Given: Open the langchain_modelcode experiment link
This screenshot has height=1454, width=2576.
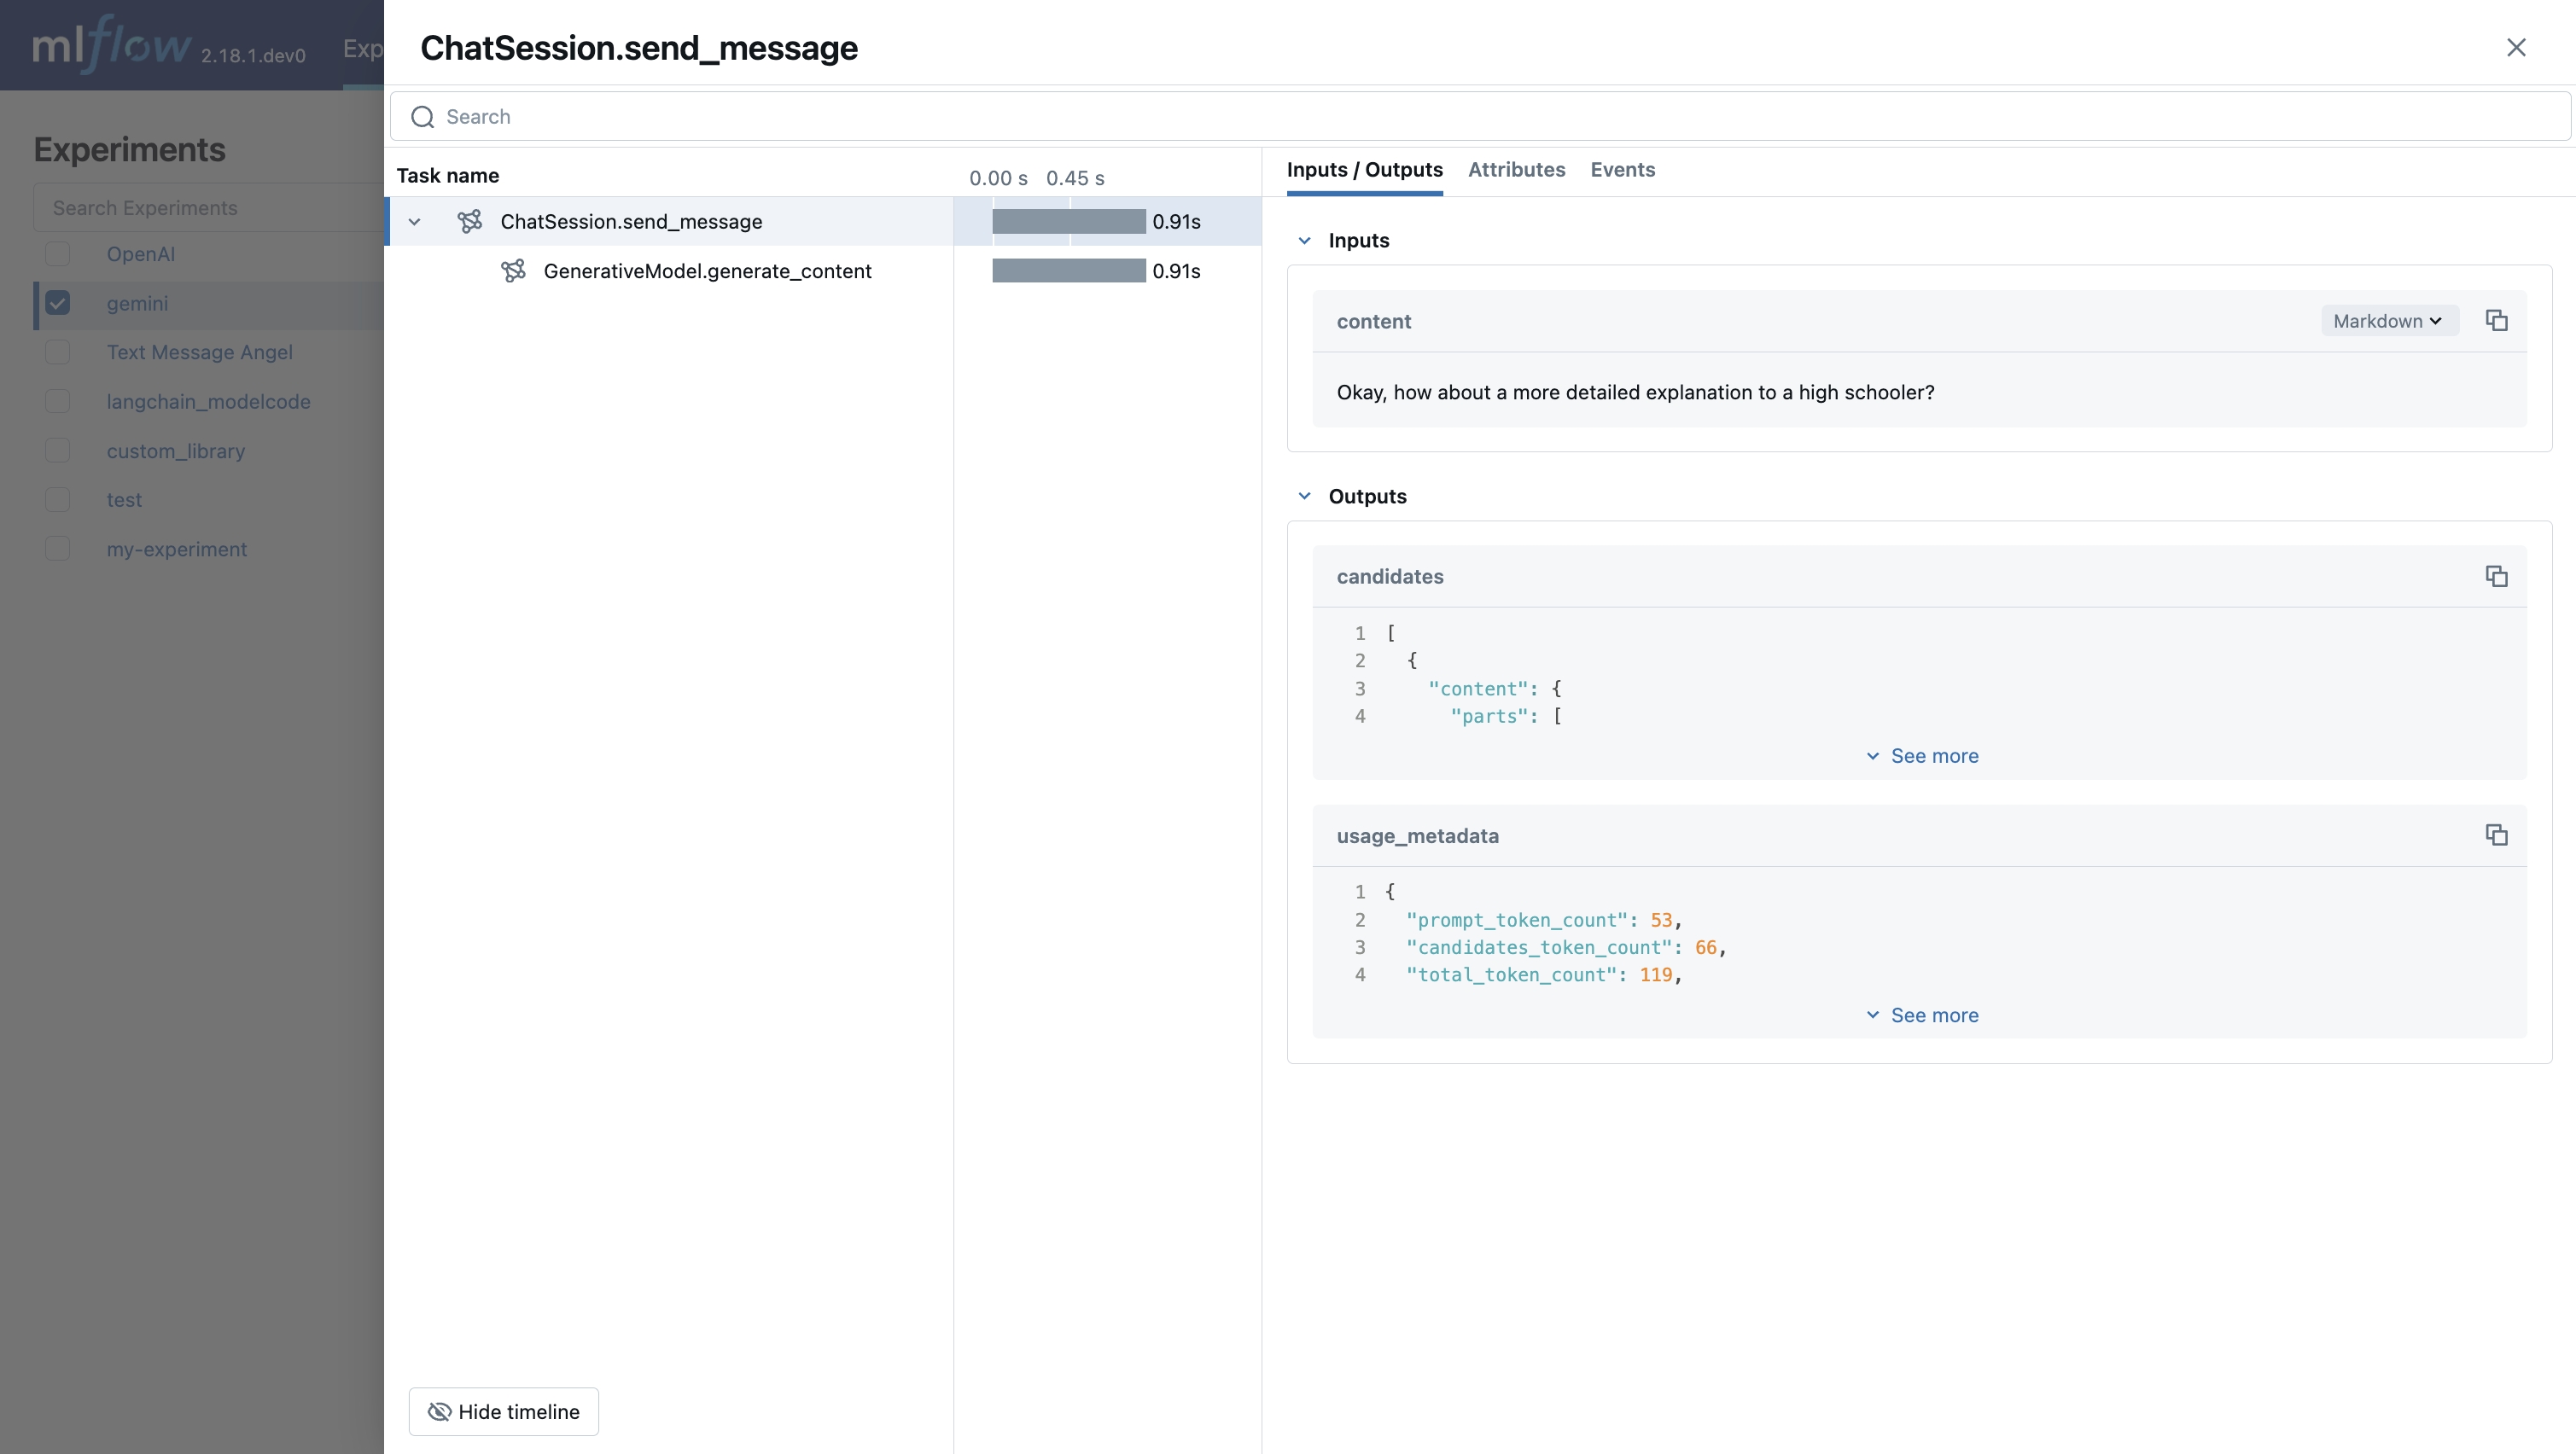Looking at the screenshot, I should [x=209, y=401].
